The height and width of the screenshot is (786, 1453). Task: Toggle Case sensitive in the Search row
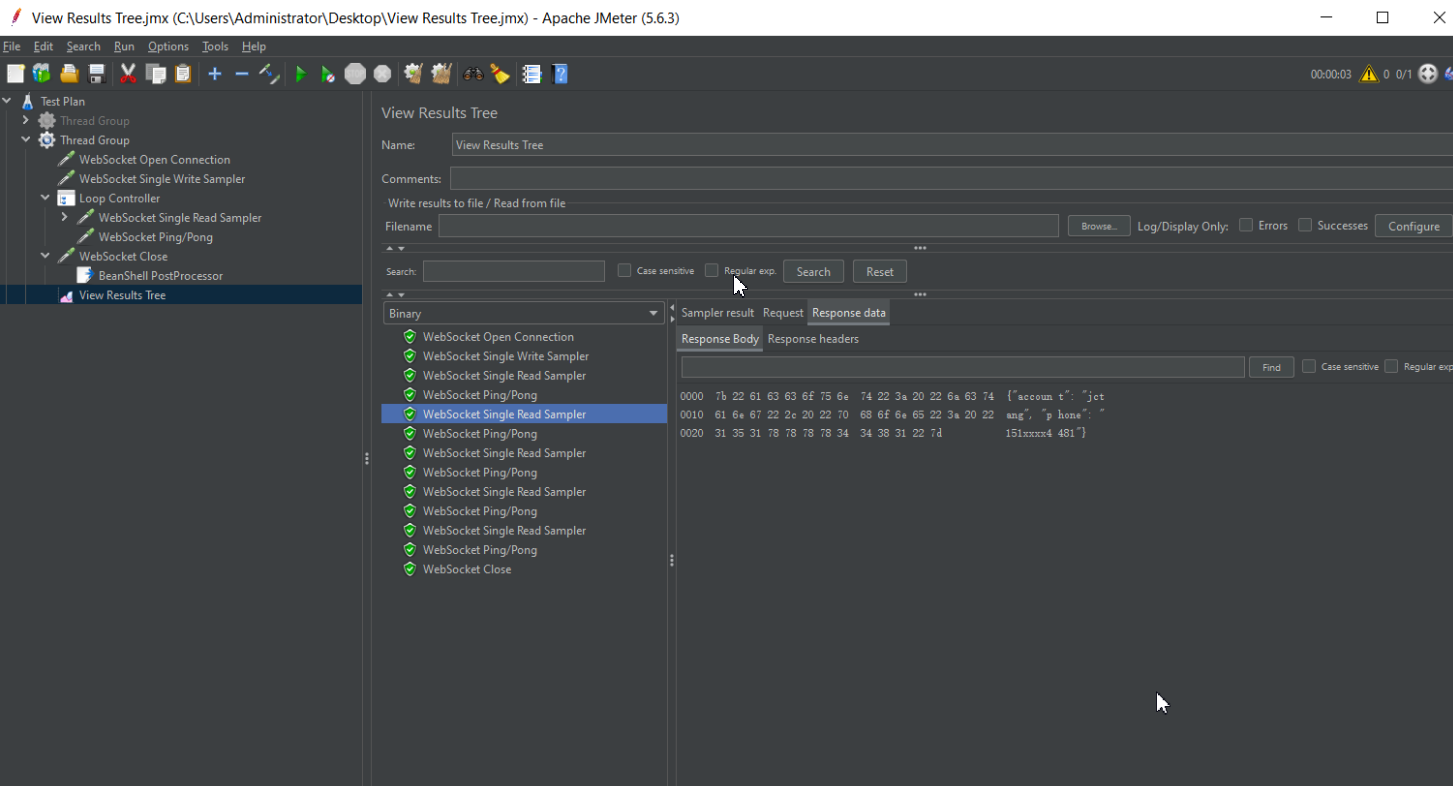point(624,270)
